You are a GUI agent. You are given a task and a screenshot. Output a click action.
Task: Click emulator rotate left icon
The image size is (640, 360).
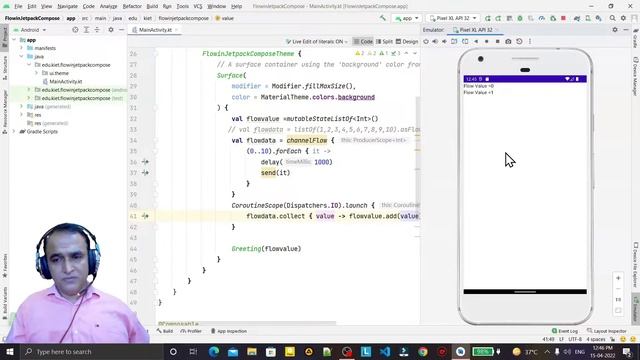tap(454, 41)
